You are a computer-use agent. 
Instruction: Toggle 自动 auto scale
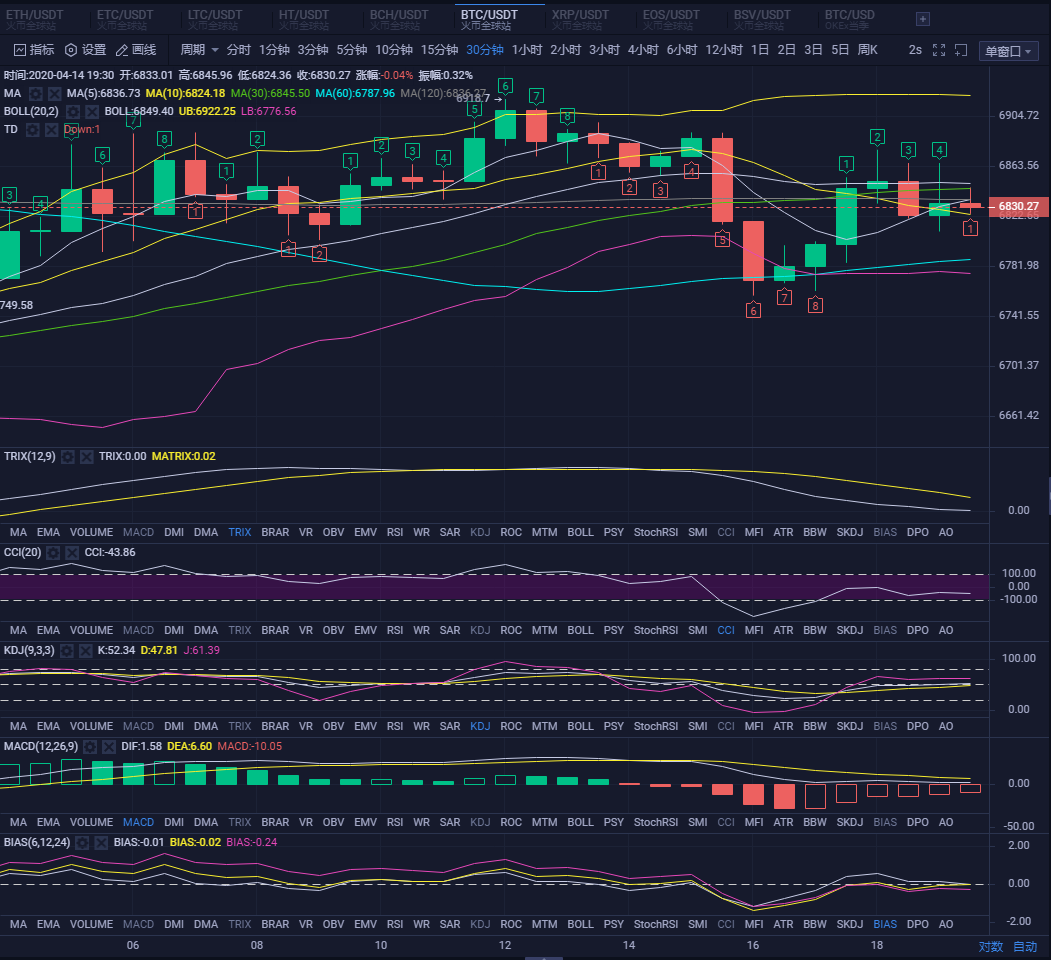pos(1025,947)
